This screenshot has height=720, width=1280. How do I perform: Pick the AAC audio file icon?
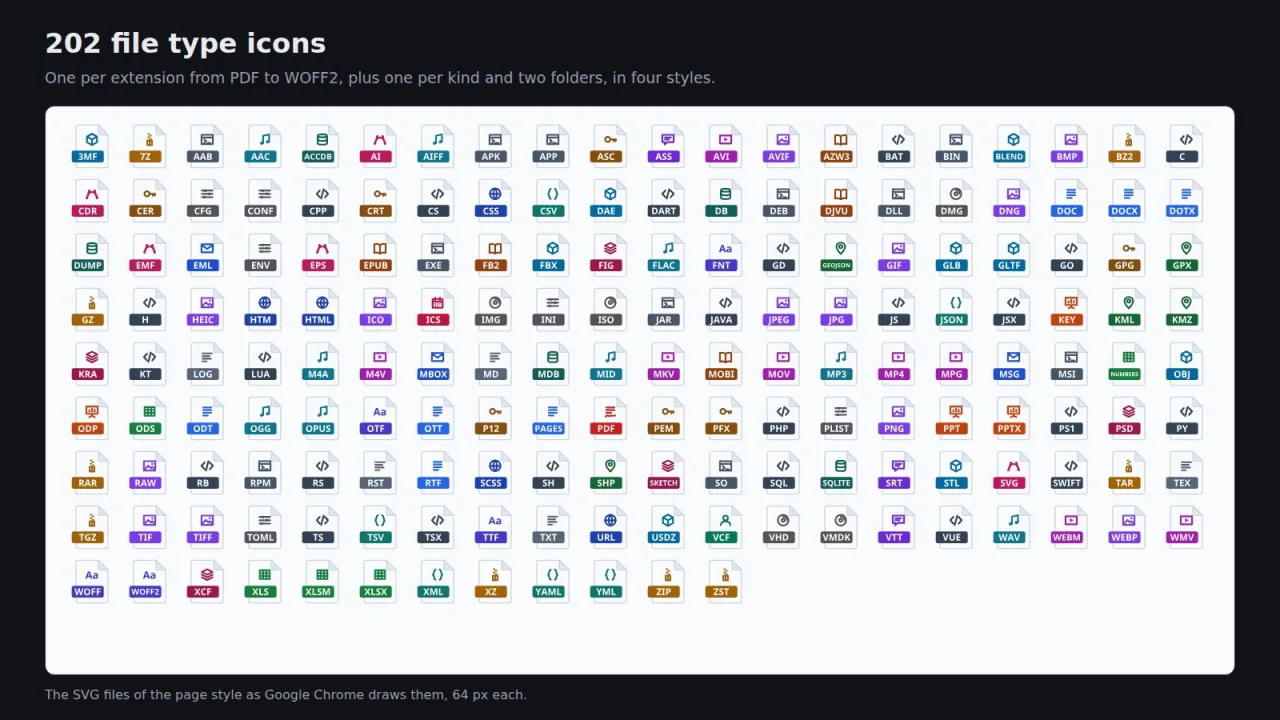click(264, 146)
